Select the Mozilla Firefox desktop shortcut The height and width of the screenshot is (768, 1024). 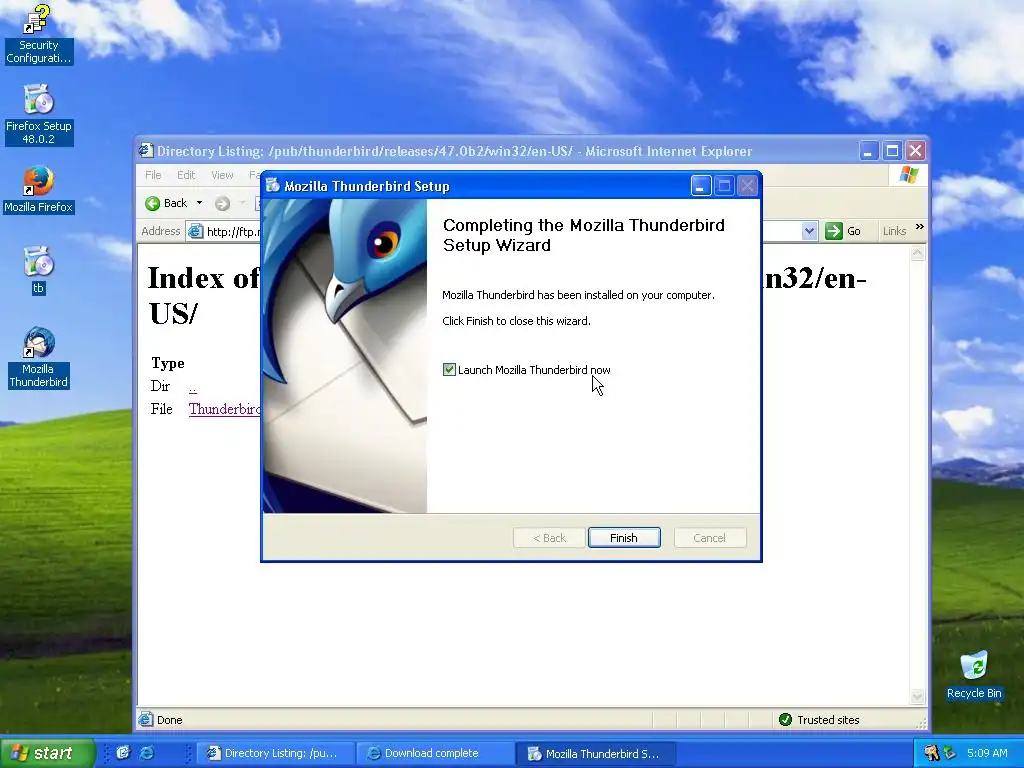pyautogui.click(x=38, y=189)
